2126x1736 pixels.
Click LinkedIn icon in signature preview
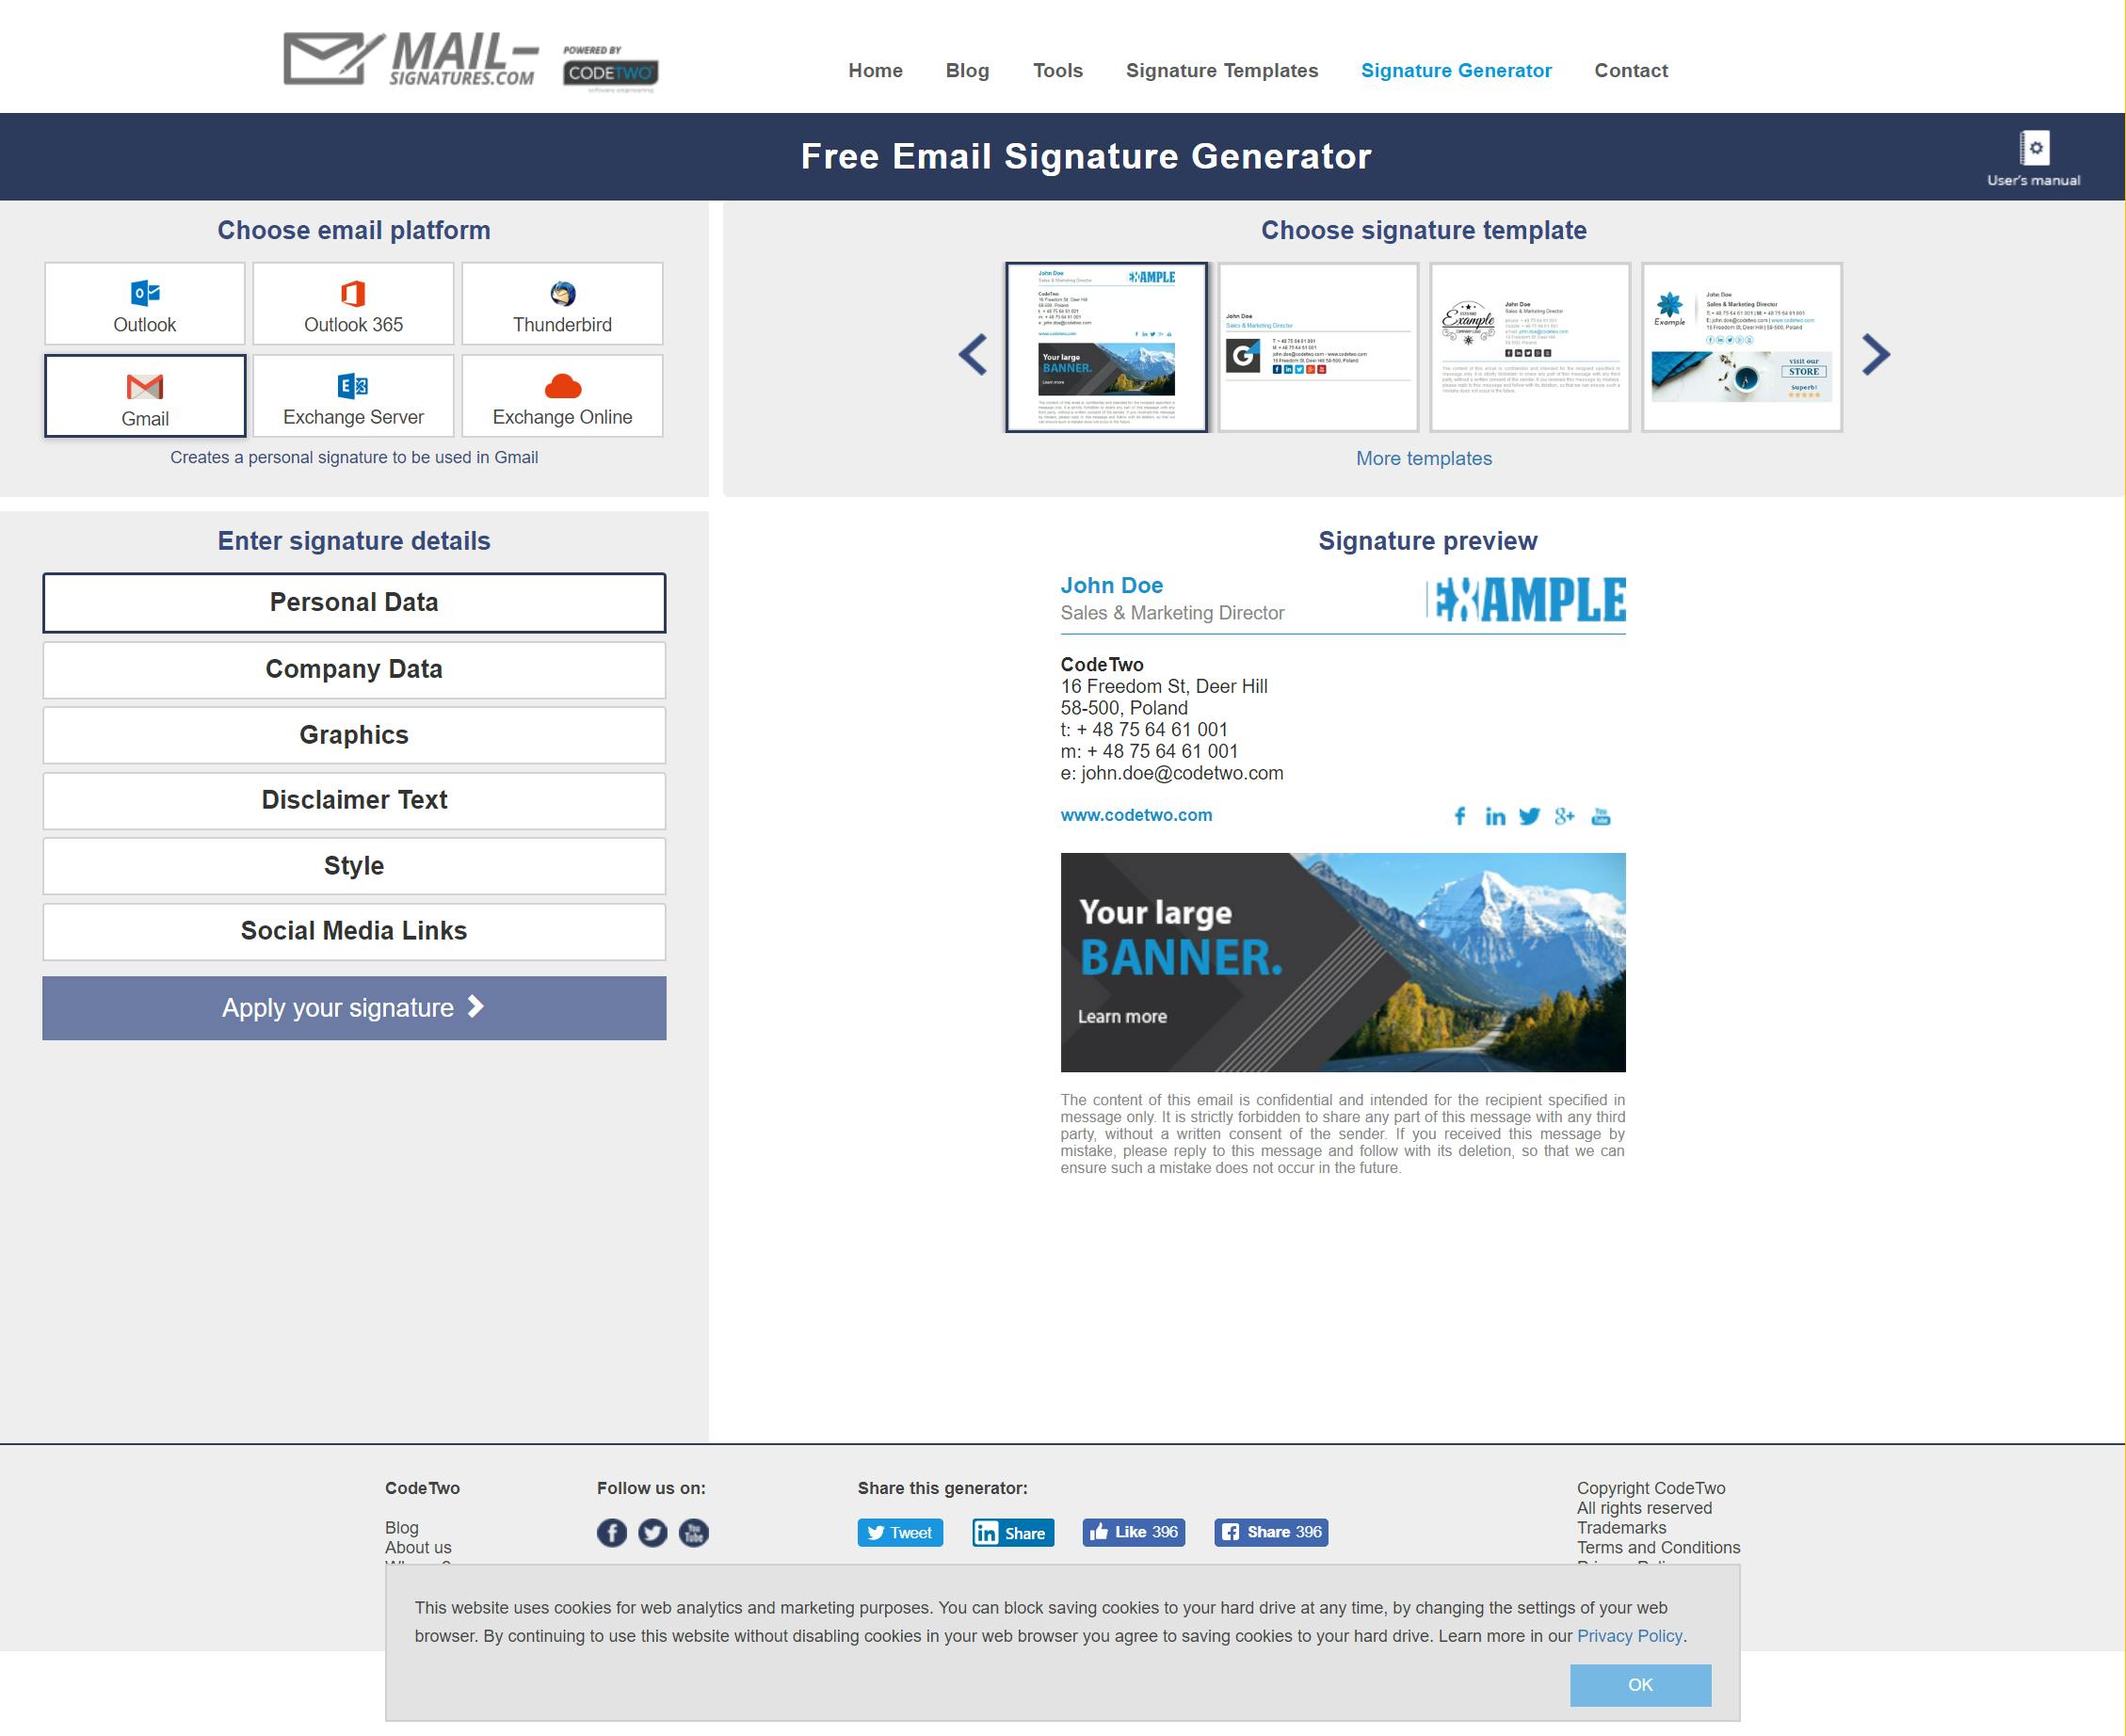(x=1495, y=817)
